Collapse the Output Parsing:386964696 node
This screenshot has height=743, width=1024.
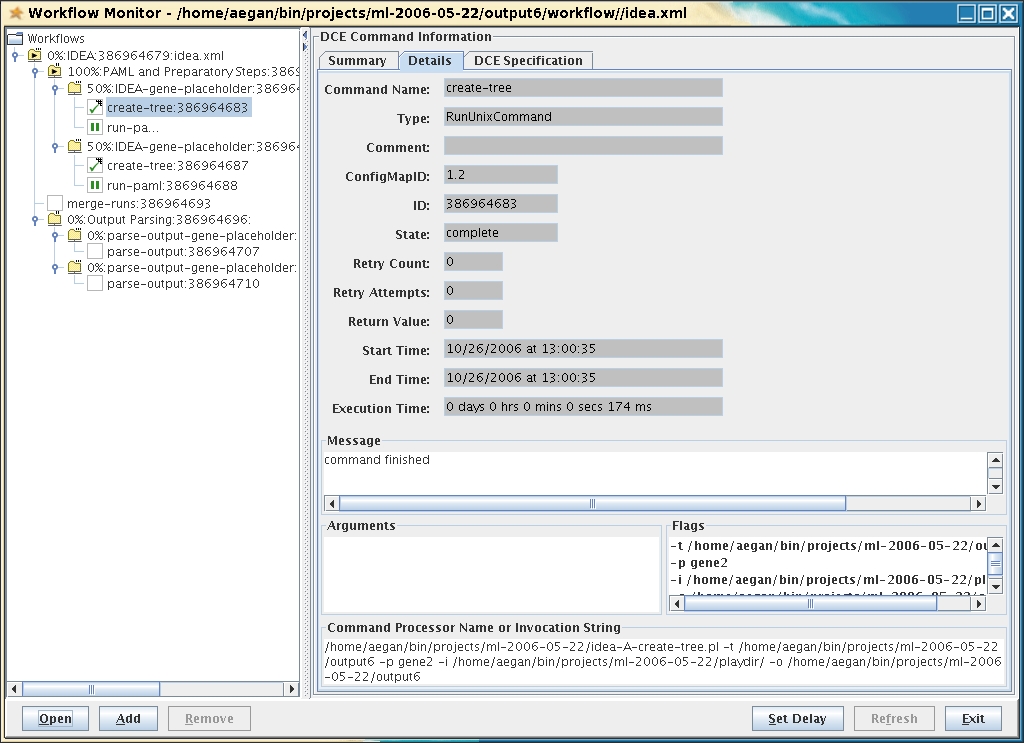pyautogui.click(x=35, y=220)
